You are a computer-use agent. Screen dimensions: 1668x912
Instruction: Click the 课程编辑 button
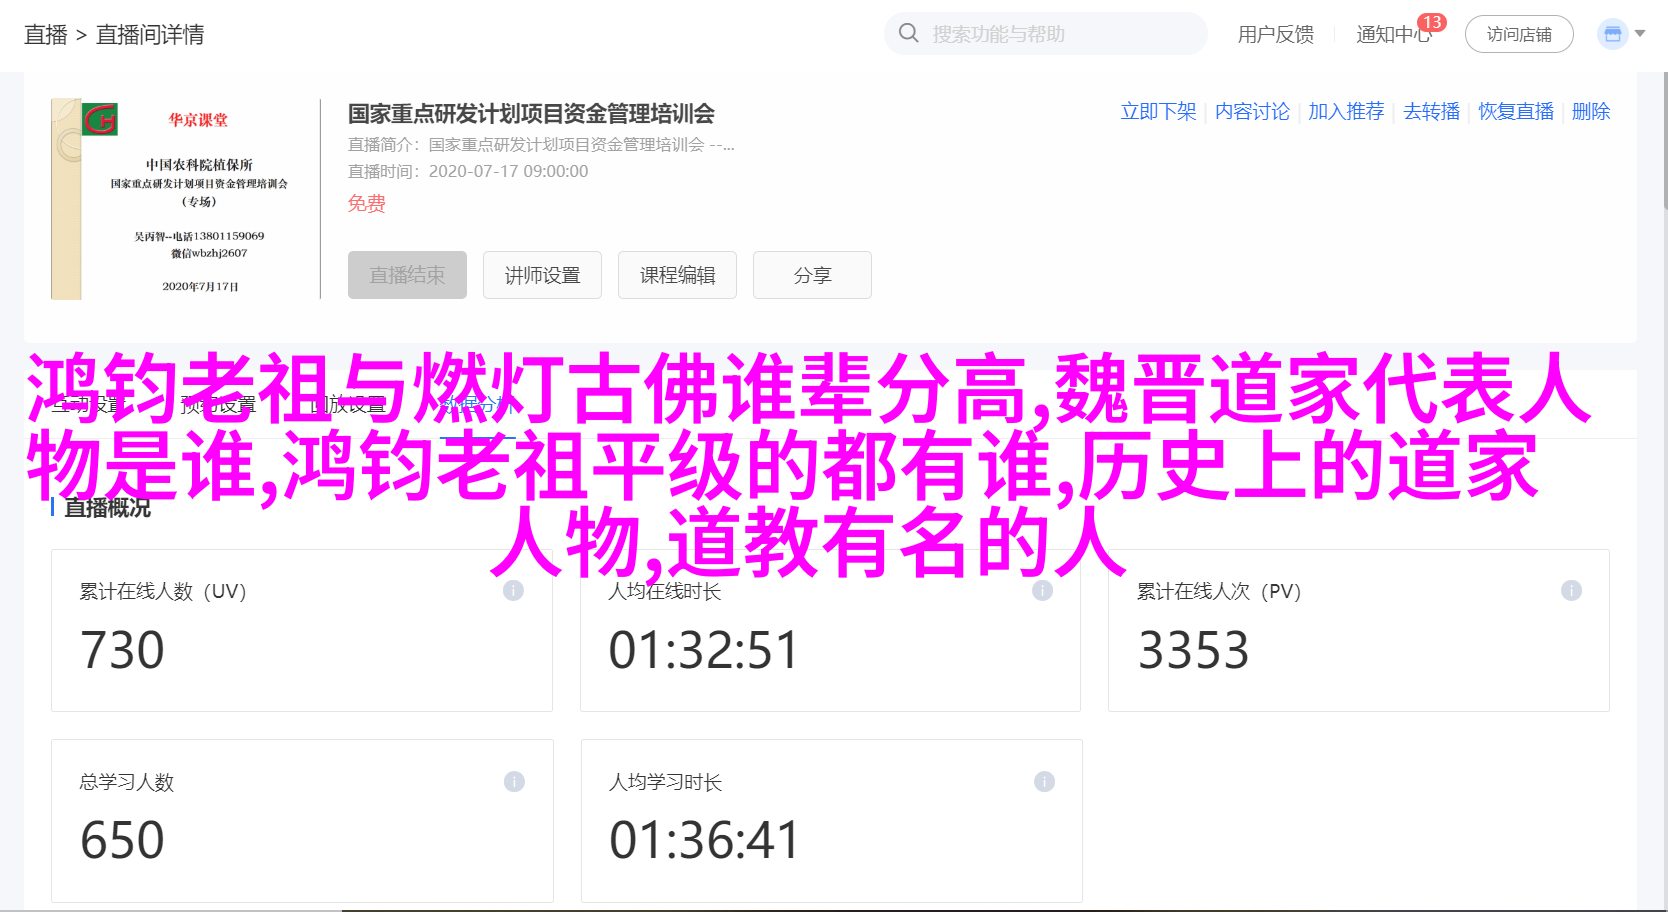(x=677, y=275)
